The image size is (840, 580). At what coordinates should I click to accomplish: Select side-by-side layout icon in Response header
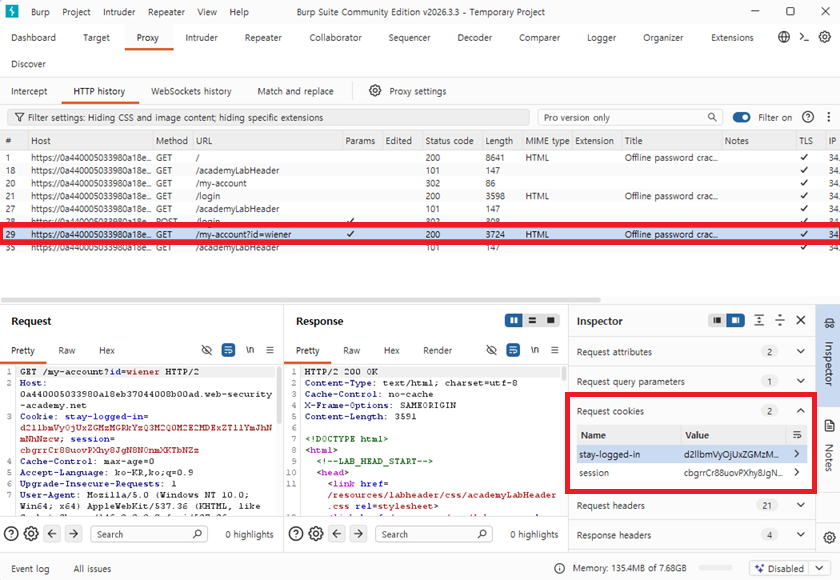[x=514, y=320]
